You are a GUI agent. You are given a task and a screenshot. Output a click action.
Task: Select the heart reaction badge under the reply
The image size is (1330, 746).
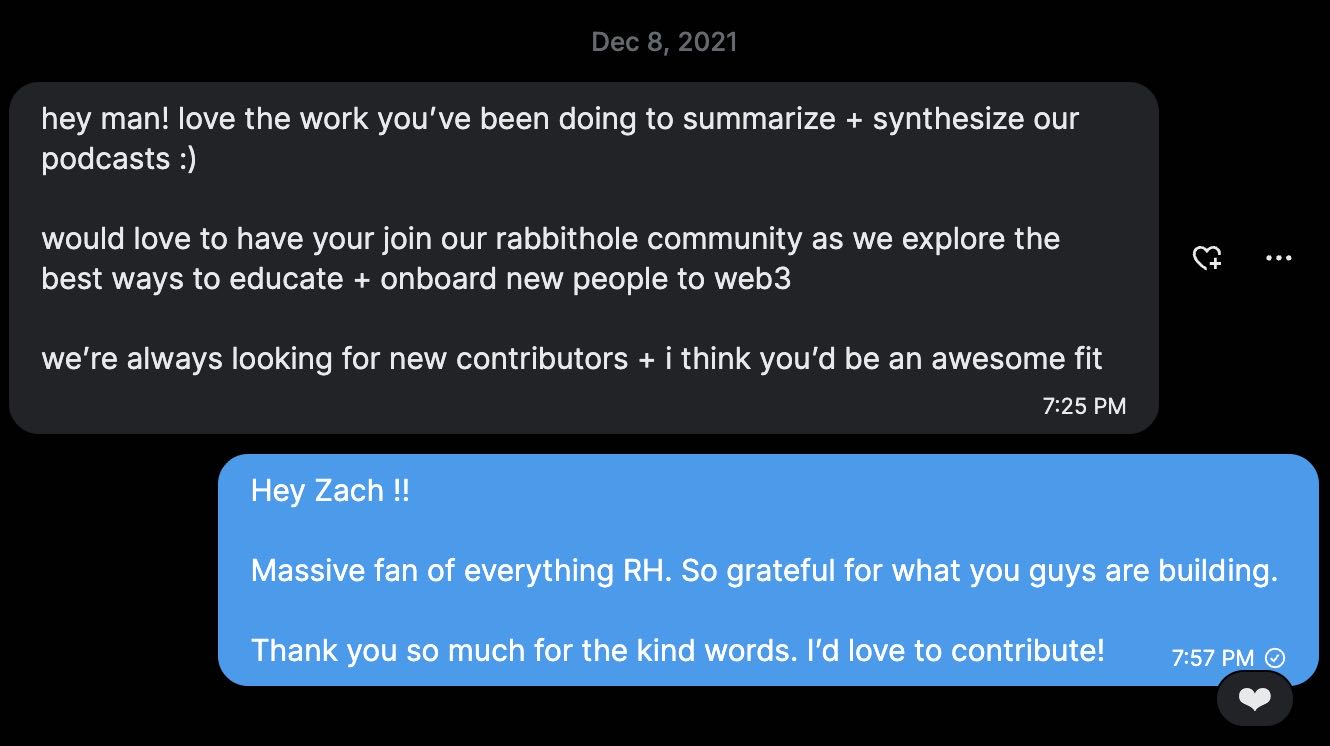[1255, 699]
